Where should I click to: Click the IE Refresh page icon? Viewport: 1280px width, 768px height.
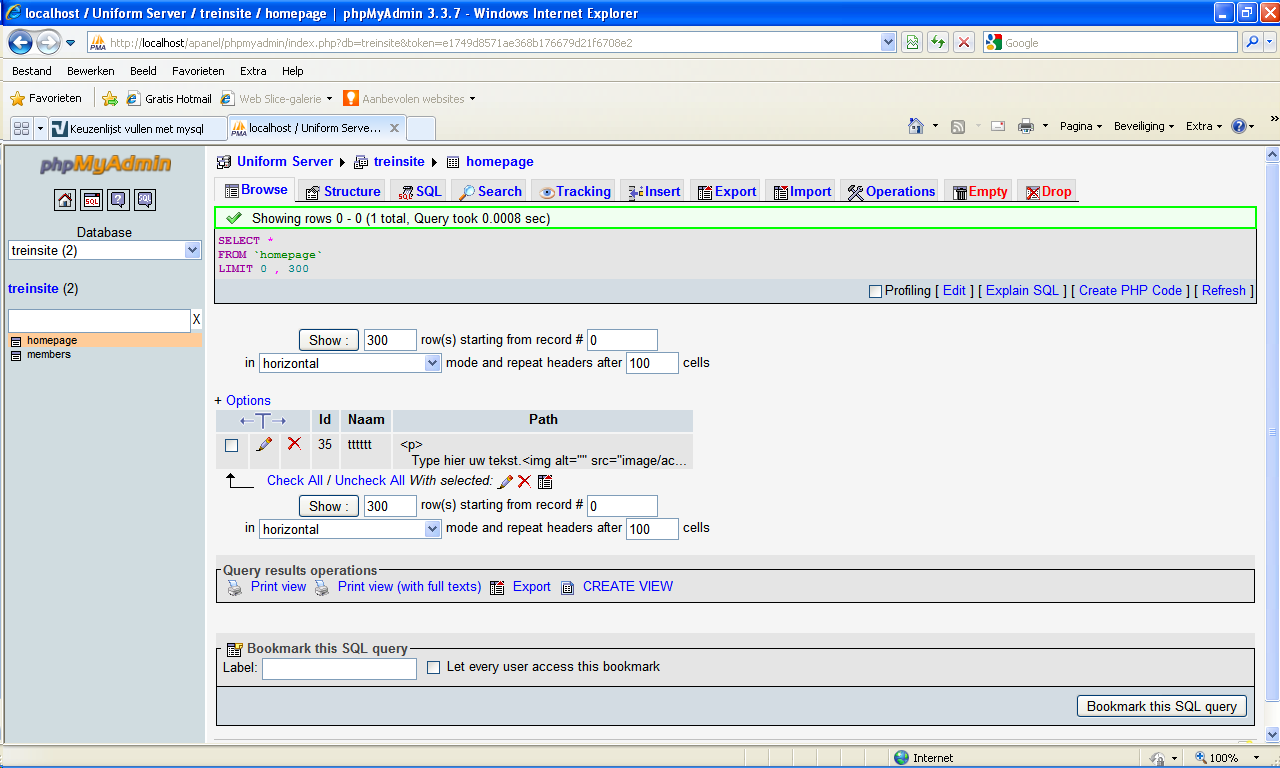point(938,43)
